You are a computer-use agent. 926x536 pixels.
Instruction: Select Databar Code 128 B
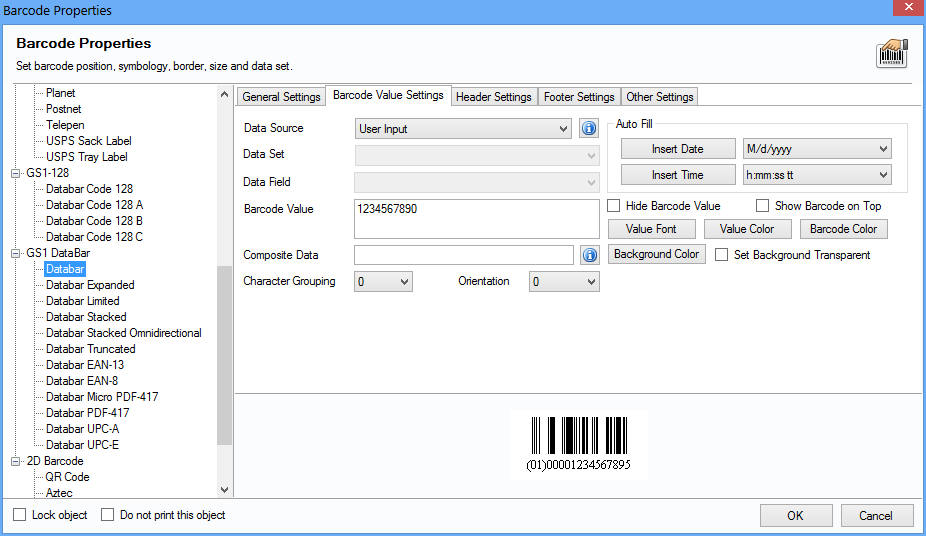(x=94, y=221)
